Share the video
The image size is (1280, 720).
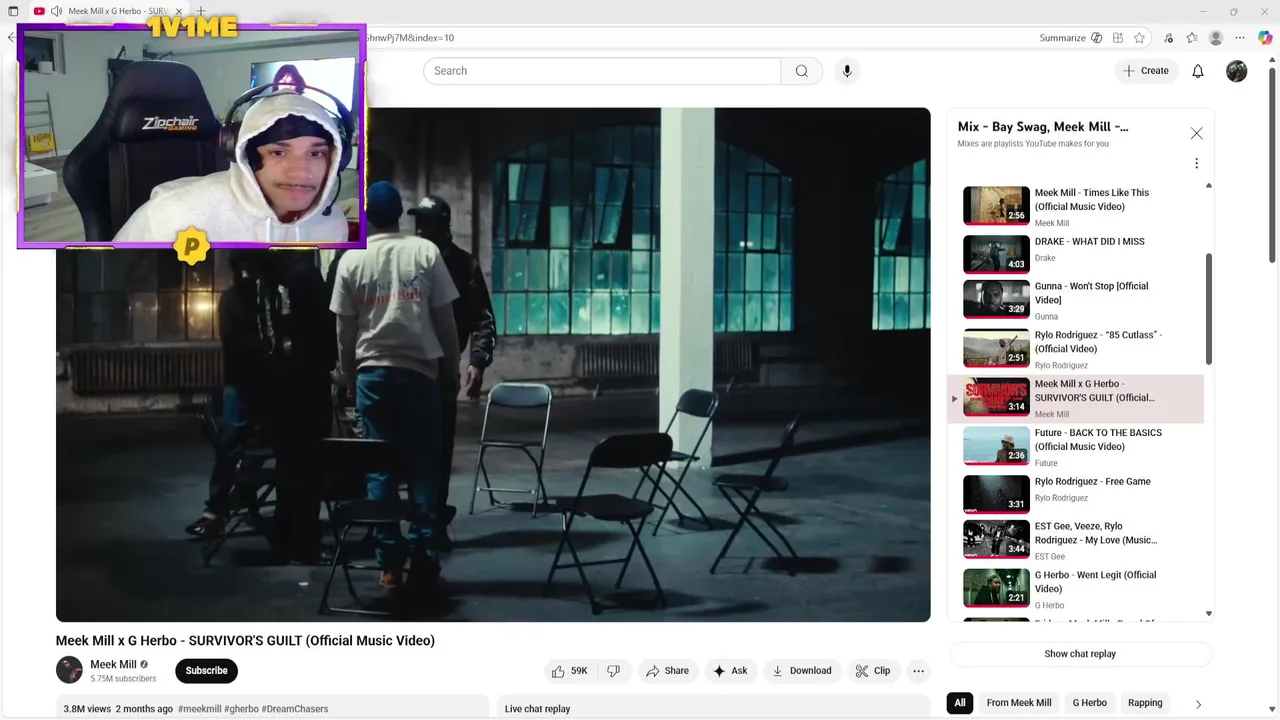[x=668, y=671]
